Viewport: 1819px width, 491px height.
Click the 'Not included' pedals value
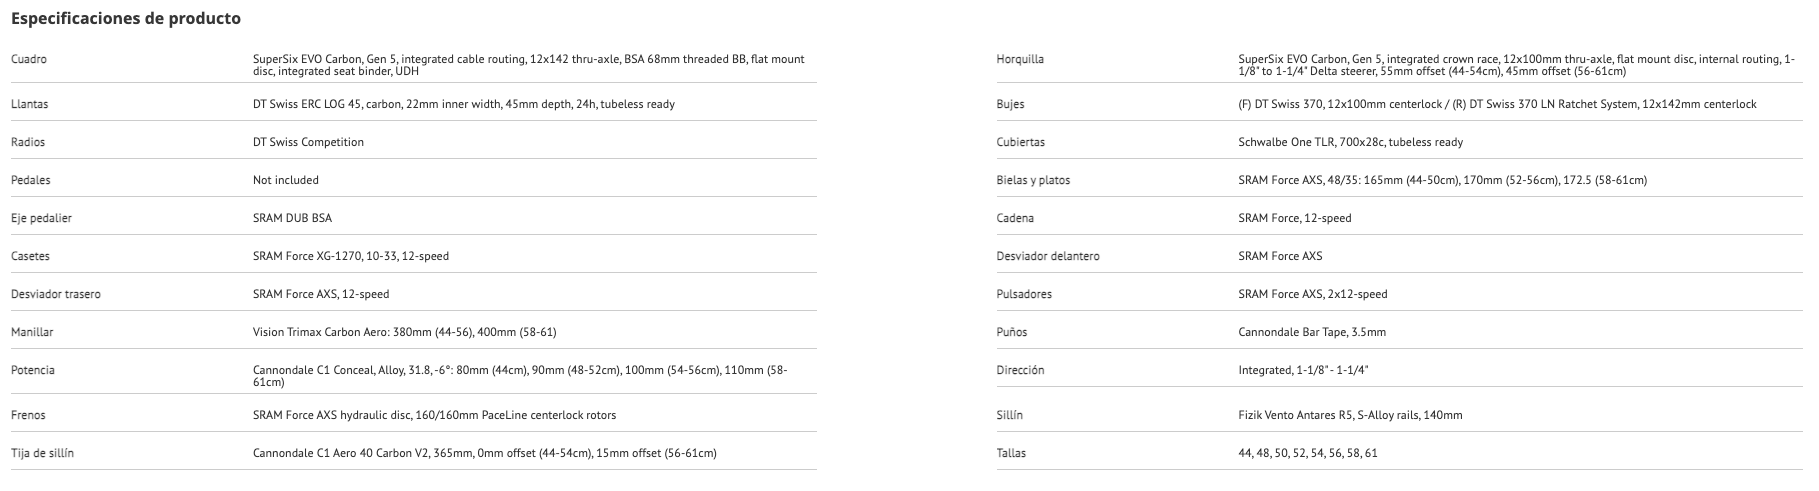coord(286,180)
